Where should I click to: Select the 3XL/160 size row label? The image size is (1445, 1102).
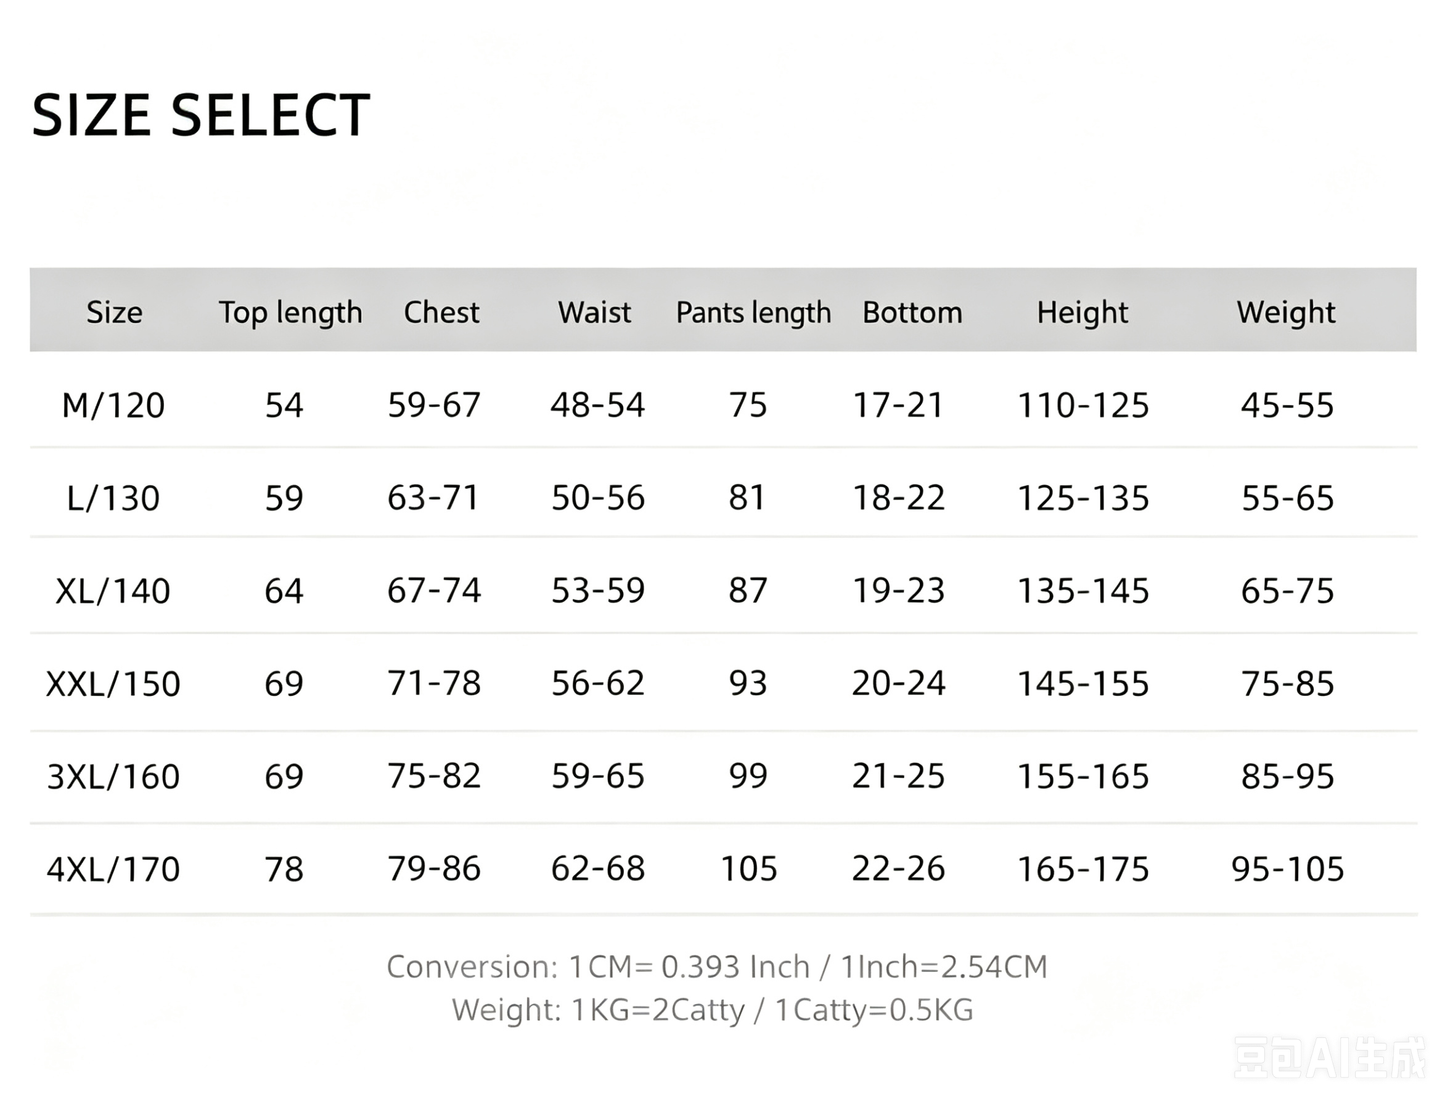[x=113, y=776]
